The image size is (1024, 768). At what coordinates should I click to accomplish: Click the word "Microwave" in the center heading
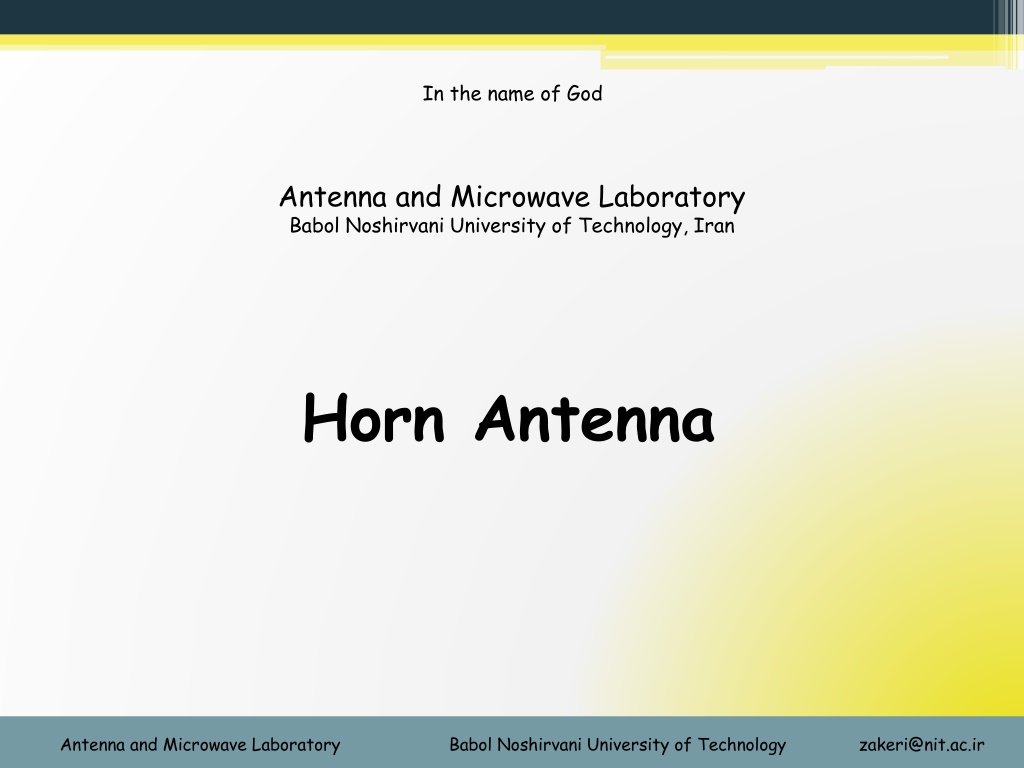(520, 197)
